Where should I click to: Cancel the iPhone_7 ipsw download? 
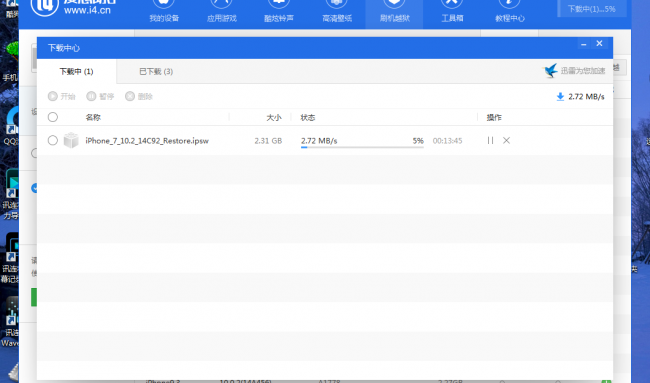click(506, 141)
